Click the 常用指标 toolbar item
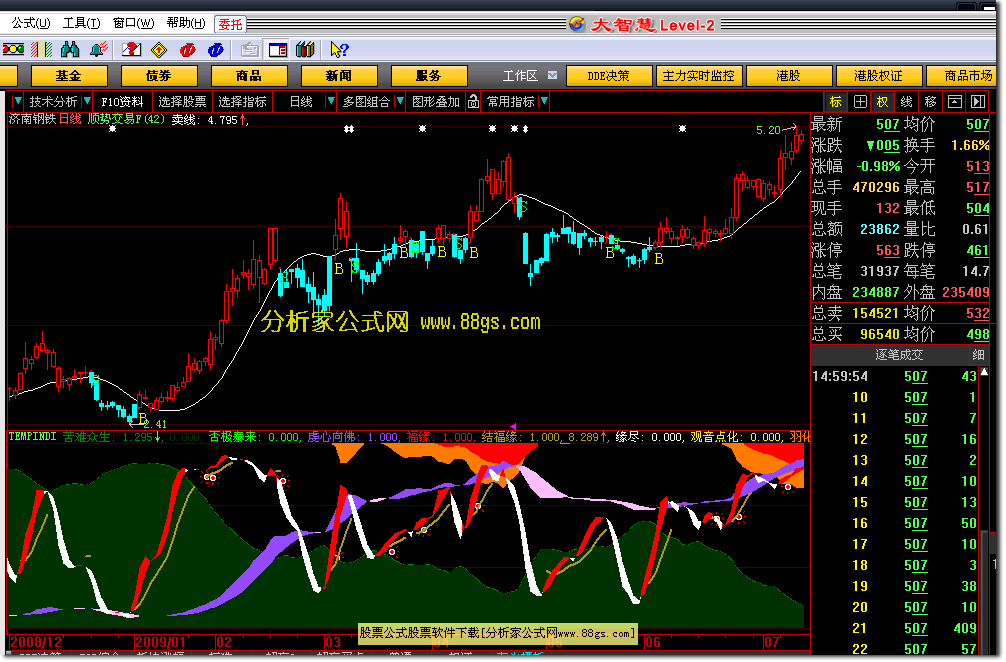This screenshot has height=662, width=1006. 511,101
